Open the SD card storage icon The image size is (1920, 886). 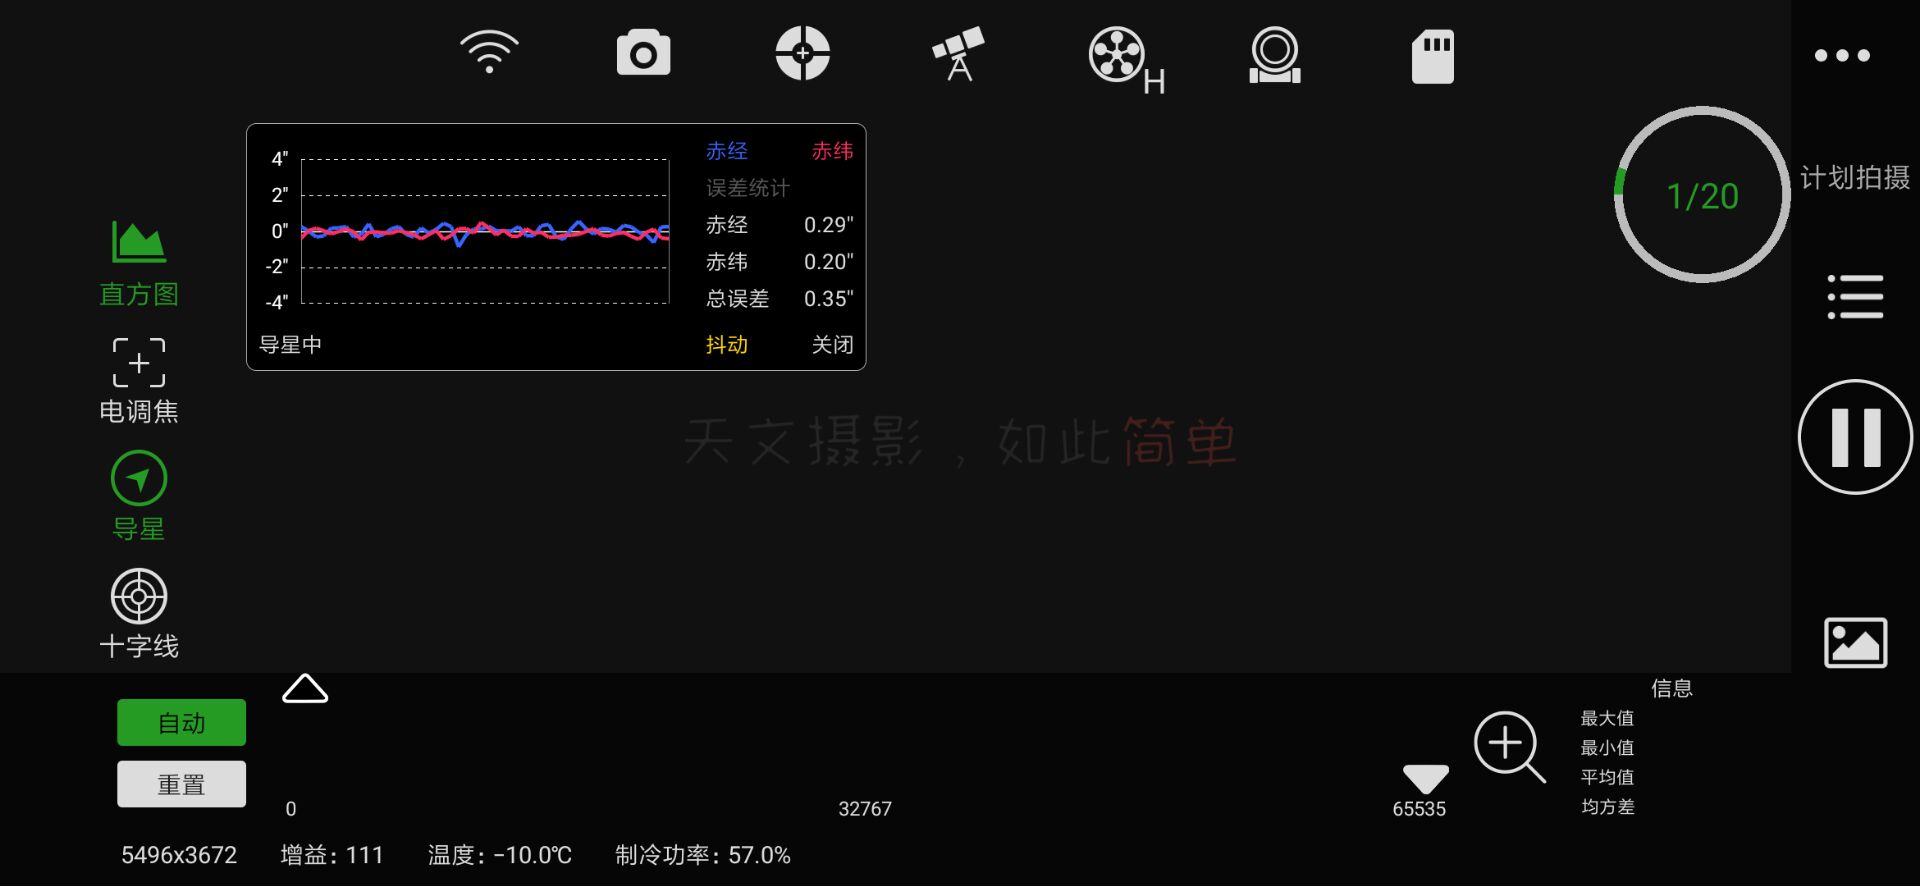pos(1432,56)
